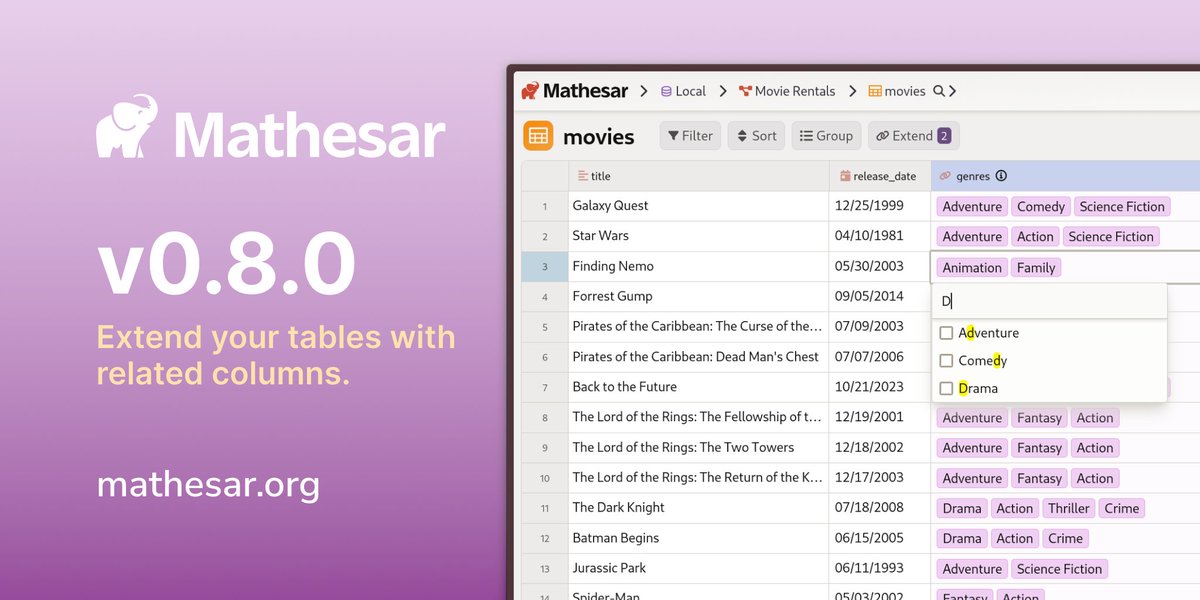Click the Local database icon in breadcrumb

pyautogui.click(x=666, y=91)
